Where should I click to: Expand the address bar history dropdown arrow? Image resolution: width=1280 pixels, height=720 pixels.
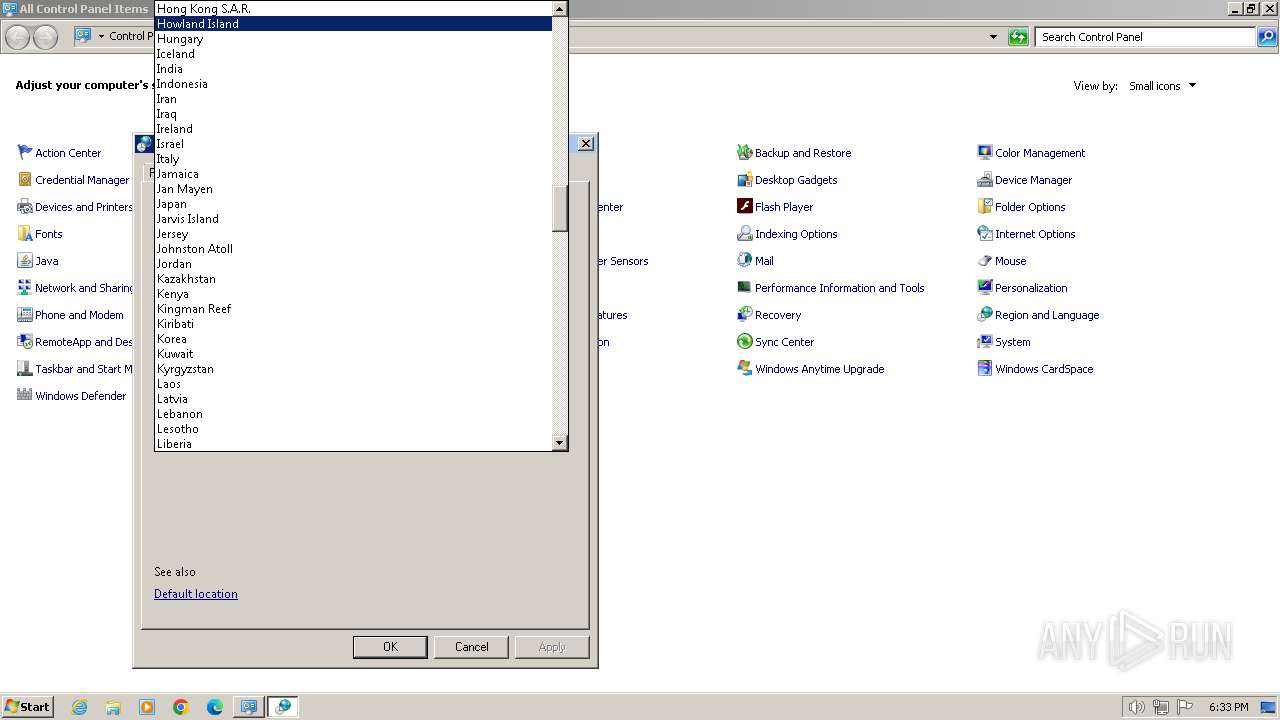point(993,37)
